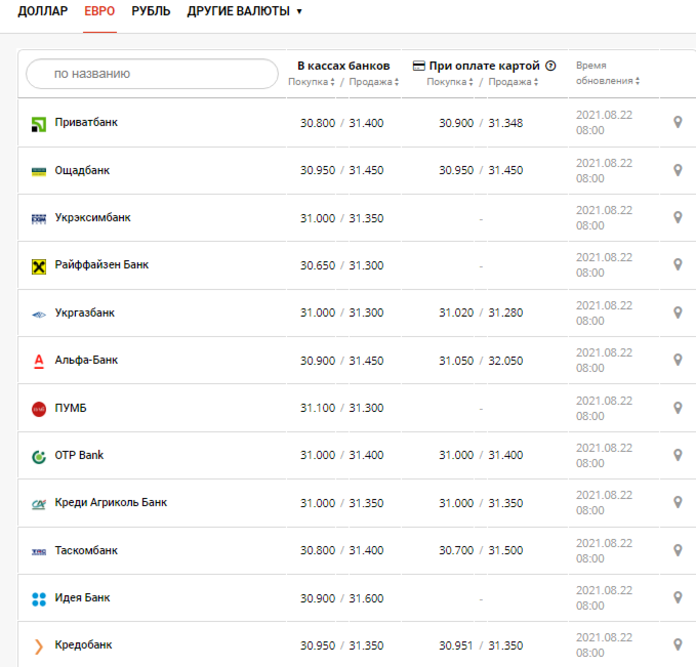The height and width of the screenshot is (667, 696).
Task: Open map pin for Кредобанк row
Action: coord(677,645)
